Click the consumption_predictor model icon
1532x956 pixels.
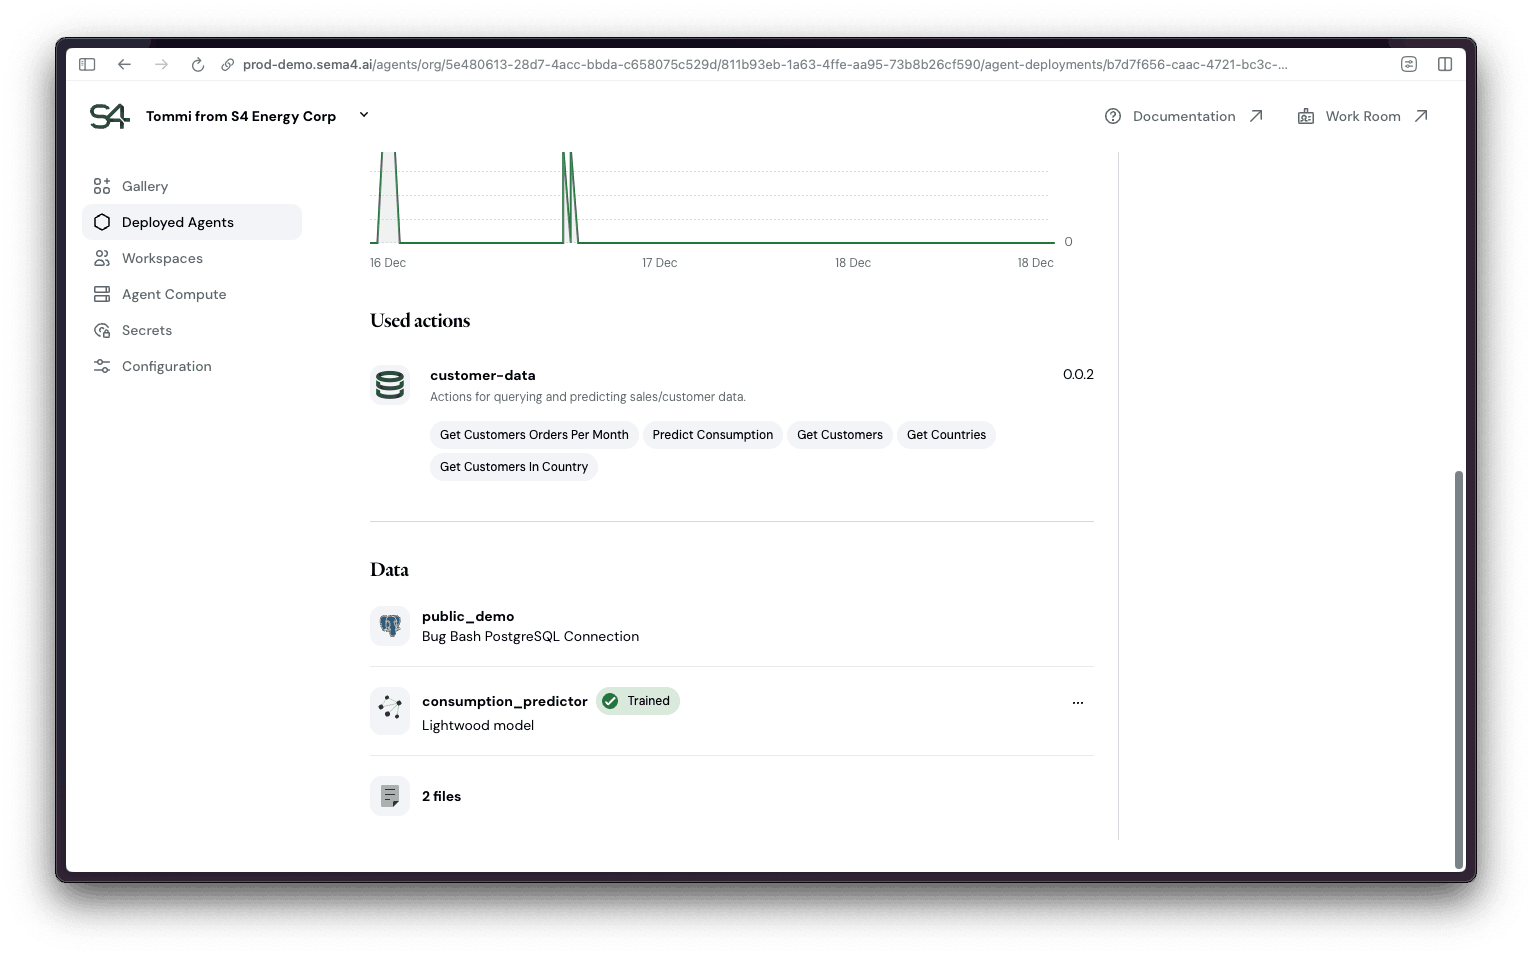click(390, 711)
